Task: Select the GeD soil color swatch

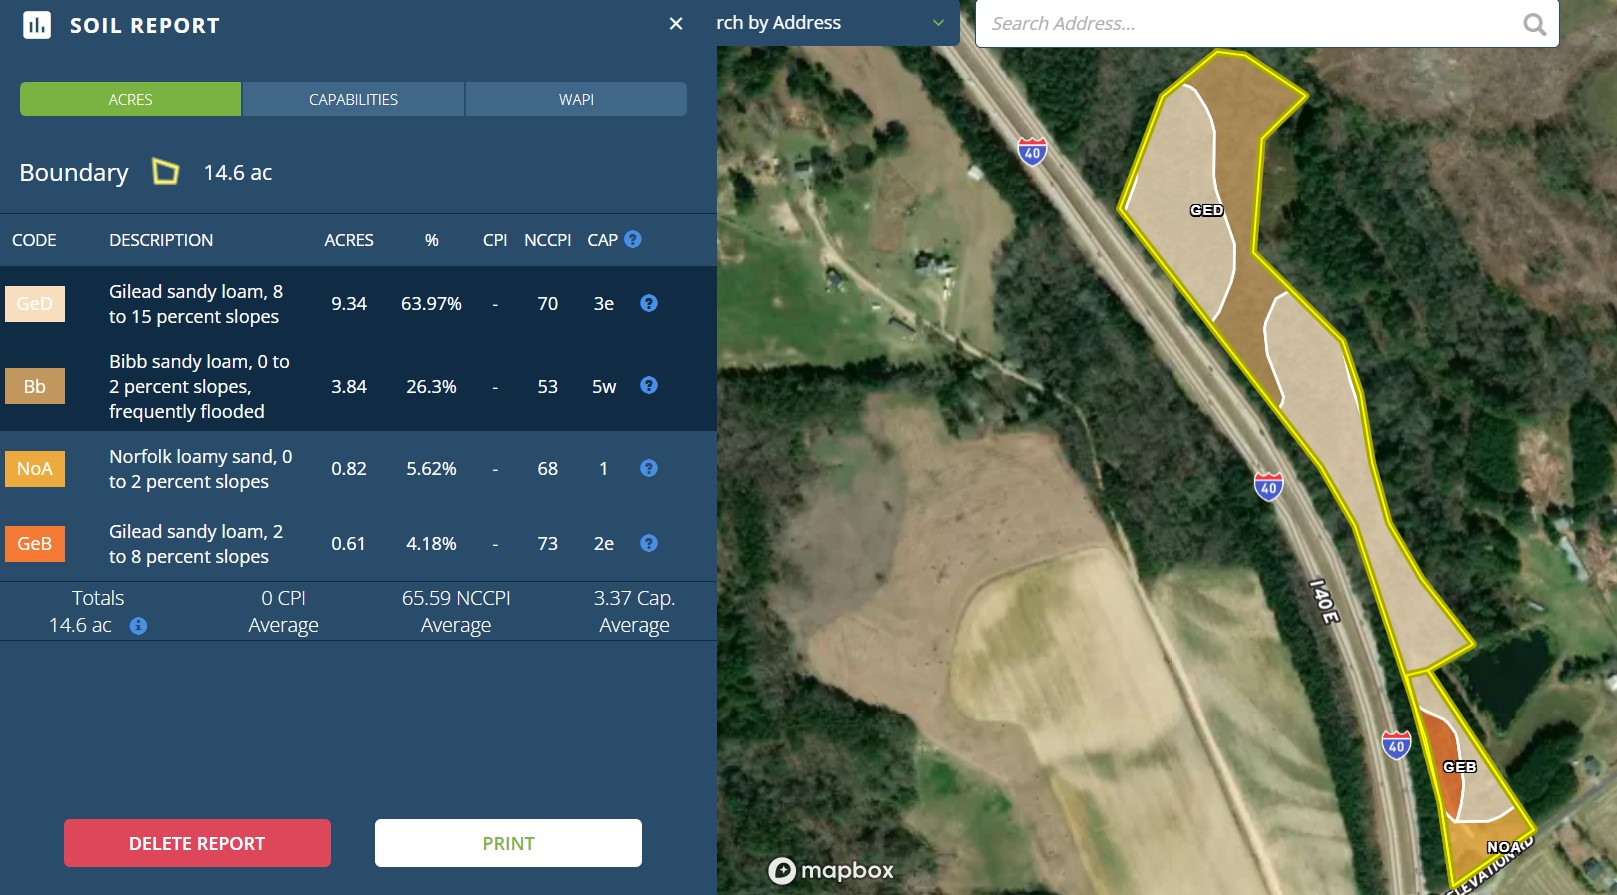Action: click(x=35, y=304)
